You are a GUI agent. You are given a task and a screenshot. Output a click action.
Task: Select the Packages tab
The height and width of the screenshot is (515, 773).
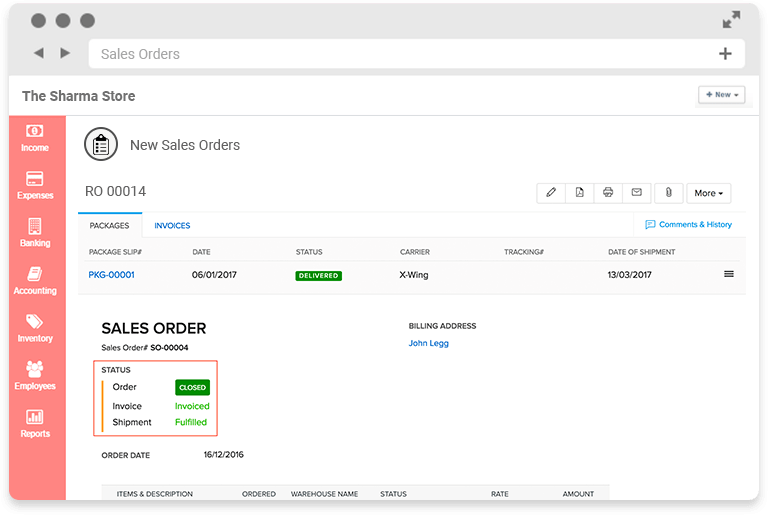[x=110, y=226]
